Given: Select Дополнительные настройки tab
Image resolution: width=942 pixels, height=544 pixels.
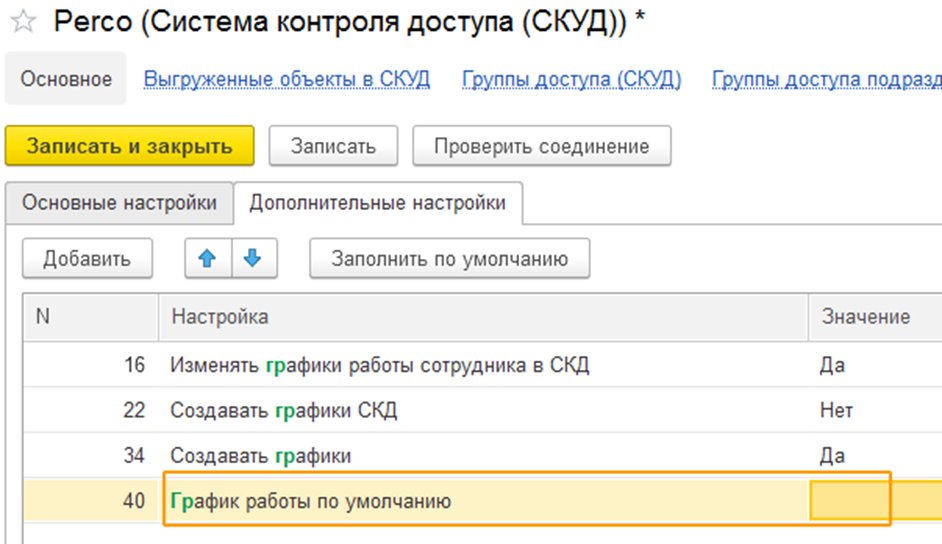Looking at the screenshot, I should pos(377,203).
